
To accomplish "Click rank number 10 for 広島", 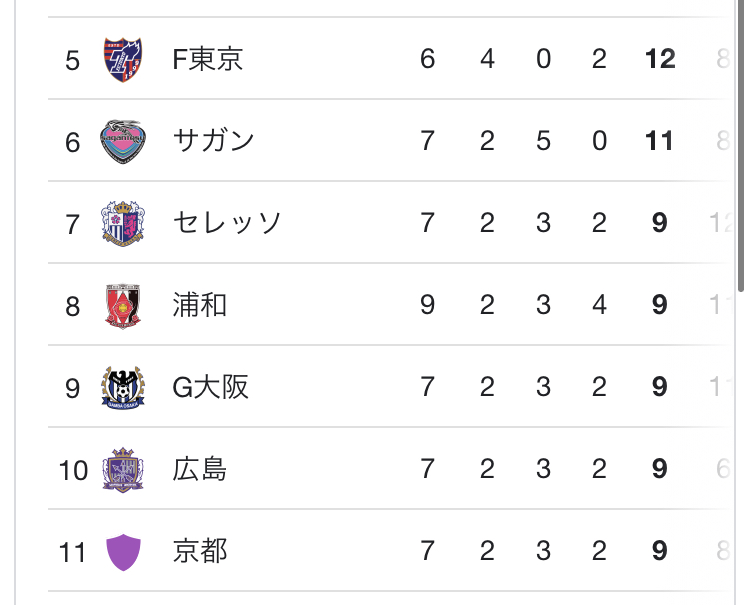I will click(x=73, y=469).
